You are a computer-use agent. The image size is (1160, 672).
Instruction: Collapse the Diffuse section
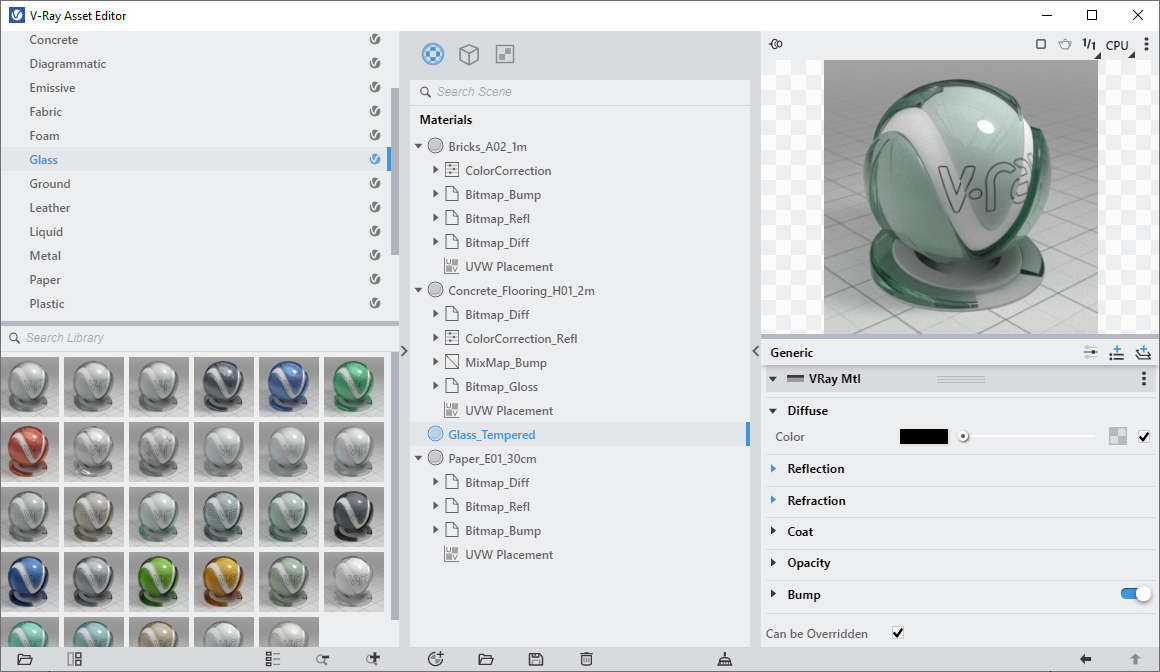pyautogui.click(x=773, y=411)
